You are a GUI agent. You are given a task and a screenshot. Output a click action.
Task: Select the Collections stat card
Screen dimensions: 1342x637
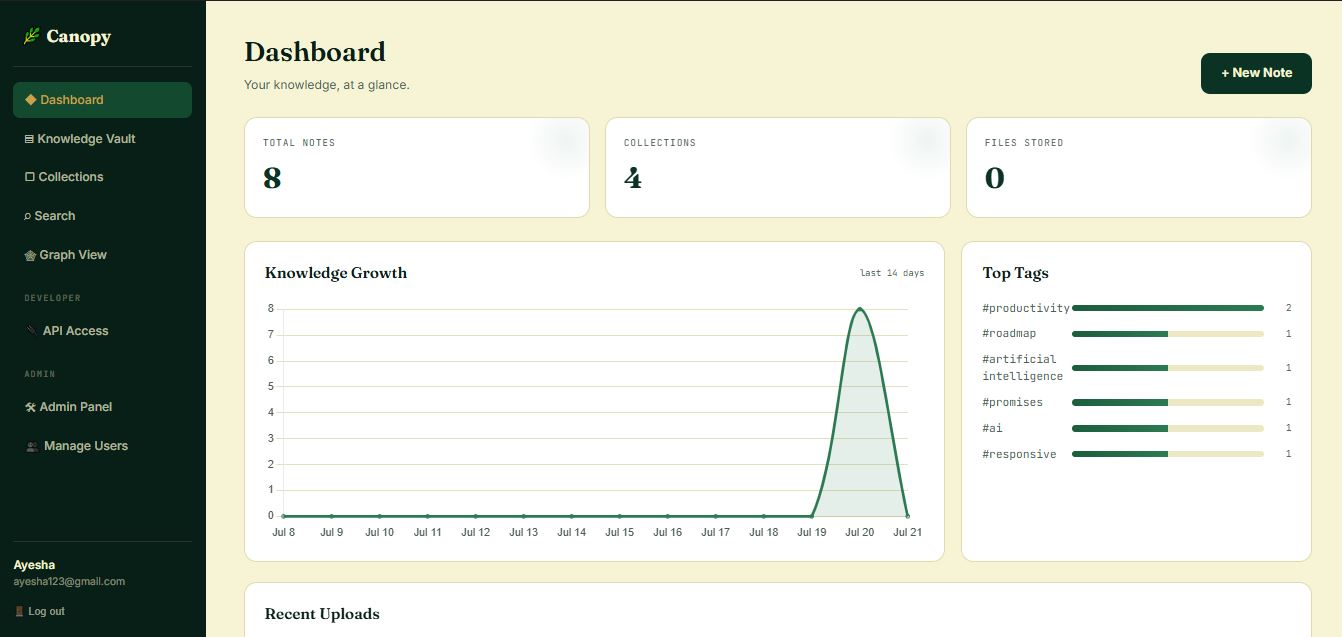point(778,167)
